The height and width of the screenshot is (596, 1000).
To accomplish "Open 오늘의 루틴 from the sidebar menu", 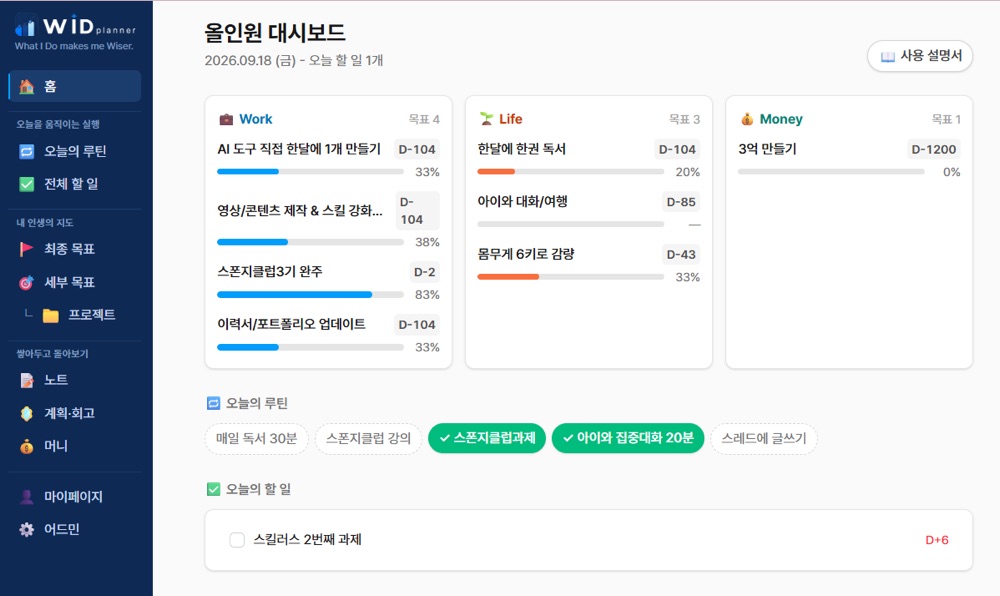I will click(75, 152).
